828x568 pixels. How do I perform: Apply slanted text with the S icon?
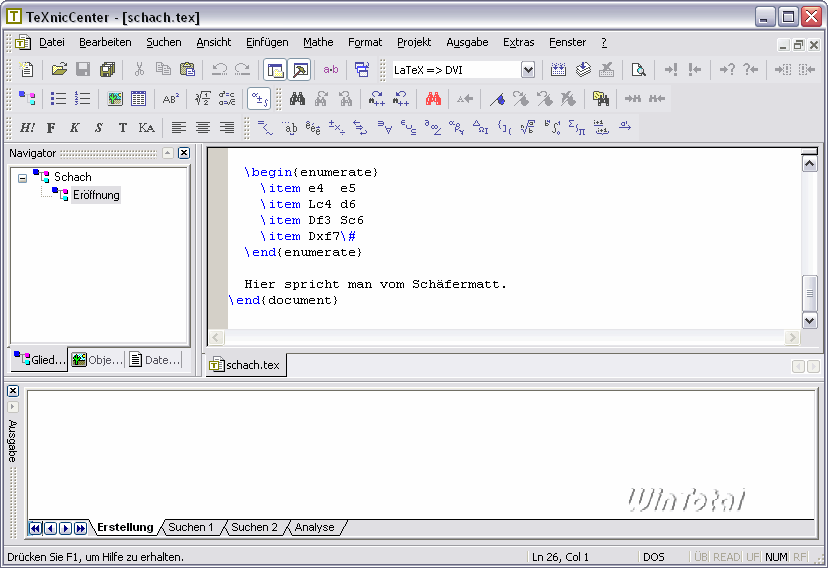point(99,128)
